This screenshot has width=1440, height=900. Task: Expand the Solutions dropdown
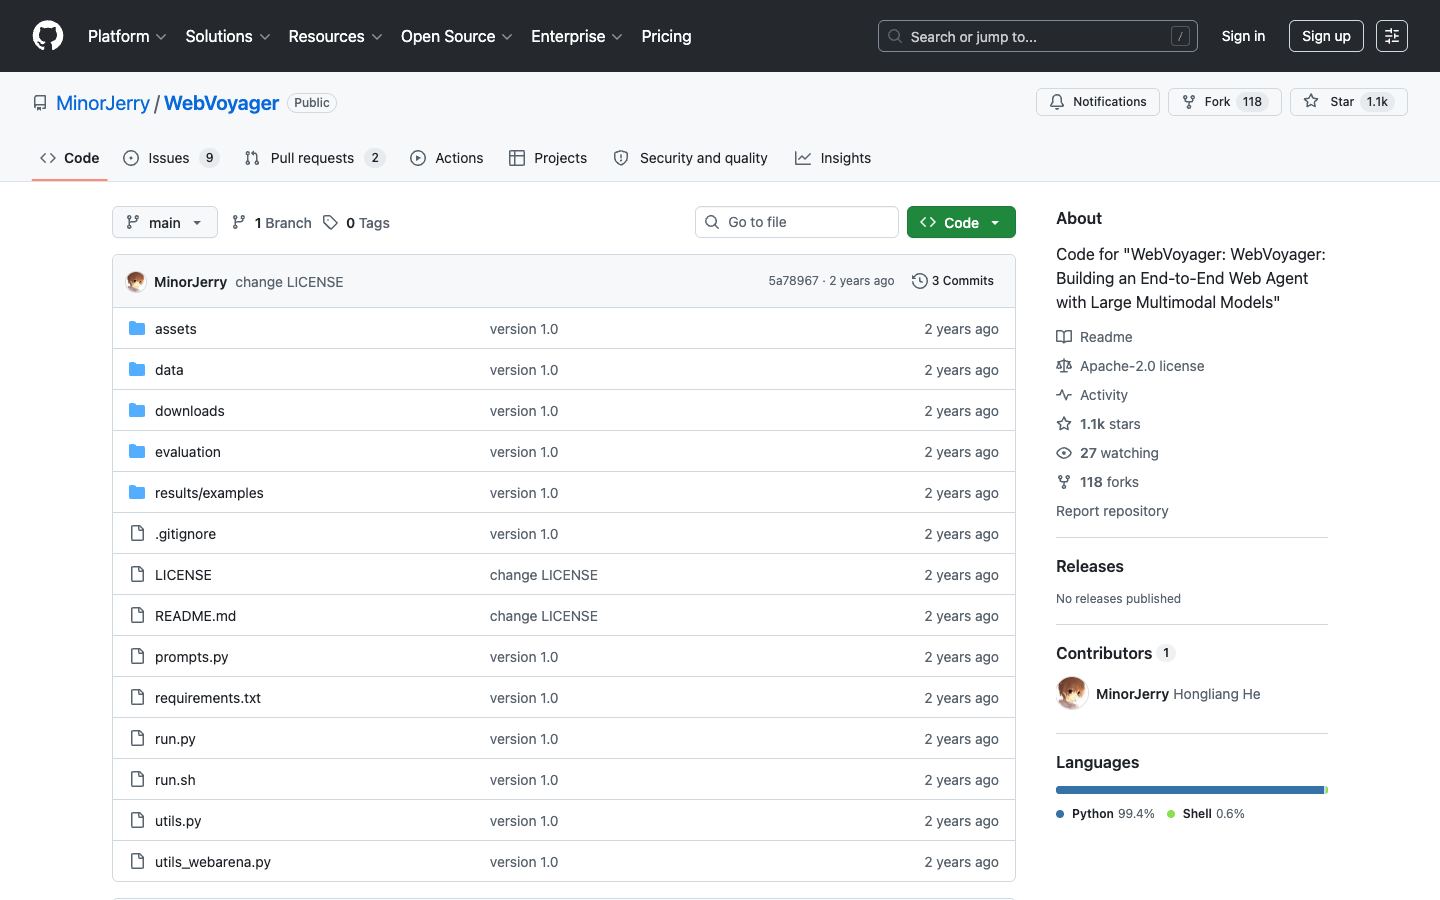pos(228,36)
